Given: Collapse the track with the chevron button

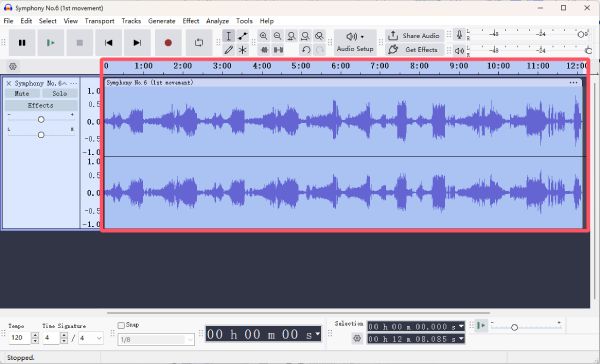Looking at the screenshot, I should 65,83.
